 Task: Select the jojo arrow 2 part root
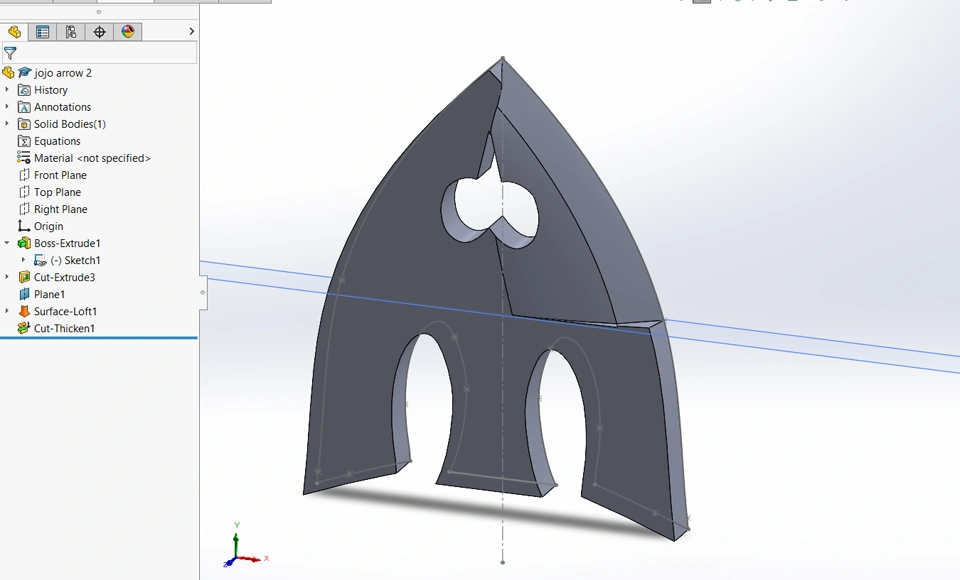tap(63, 73)
